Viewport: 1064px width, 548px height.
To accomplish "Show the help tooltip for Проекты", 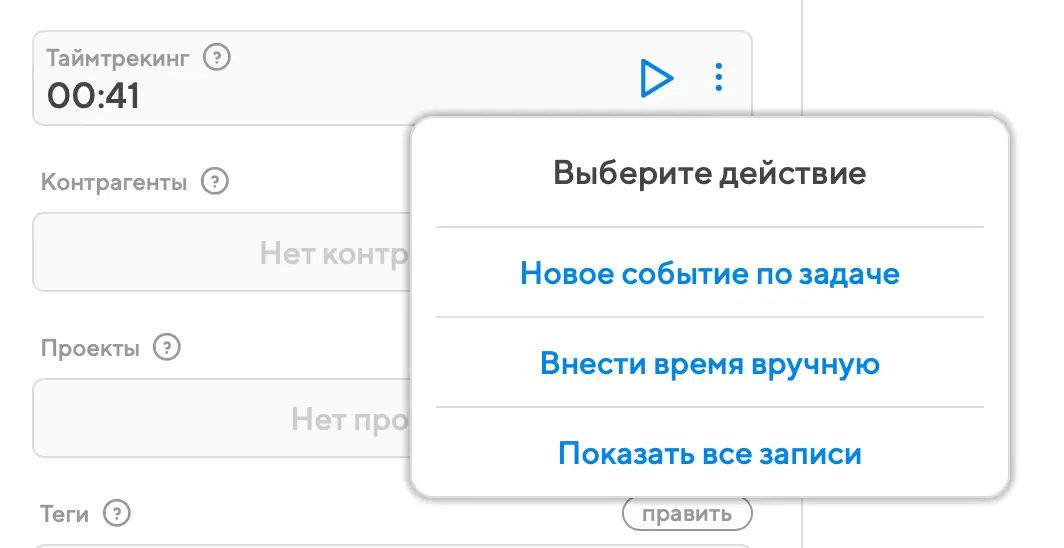I will [166, 348].
